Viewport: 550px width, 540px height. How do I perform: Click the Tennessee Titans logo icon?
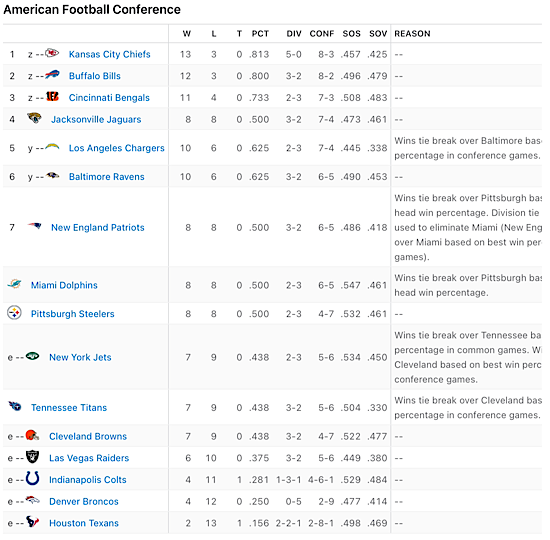pyautogui.click(x=15, y=406)
